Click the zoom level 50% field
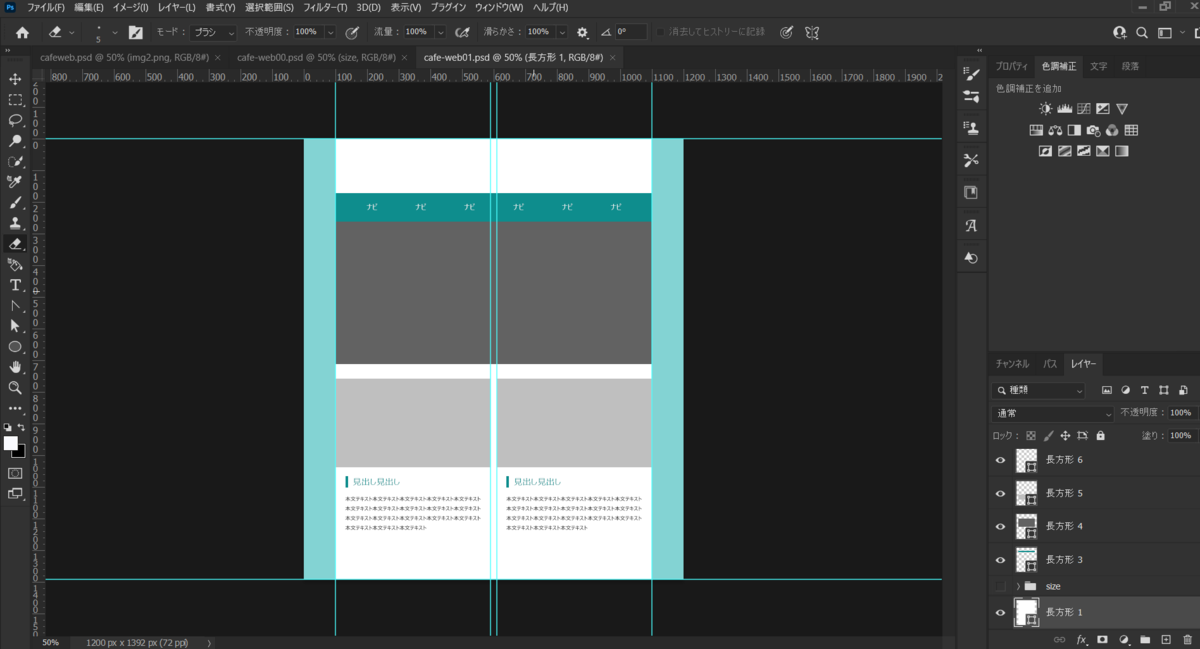The height and width of the screenshot is (649, 1200). point(50,642)
